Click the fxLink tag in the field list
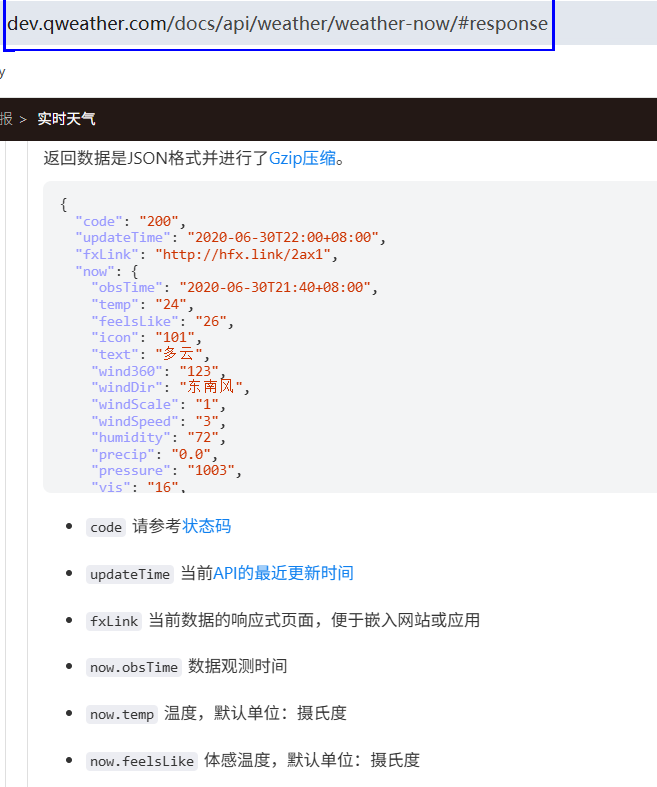Image resolution: width=657 pixels, height=787 pixels. pos(114,621)
